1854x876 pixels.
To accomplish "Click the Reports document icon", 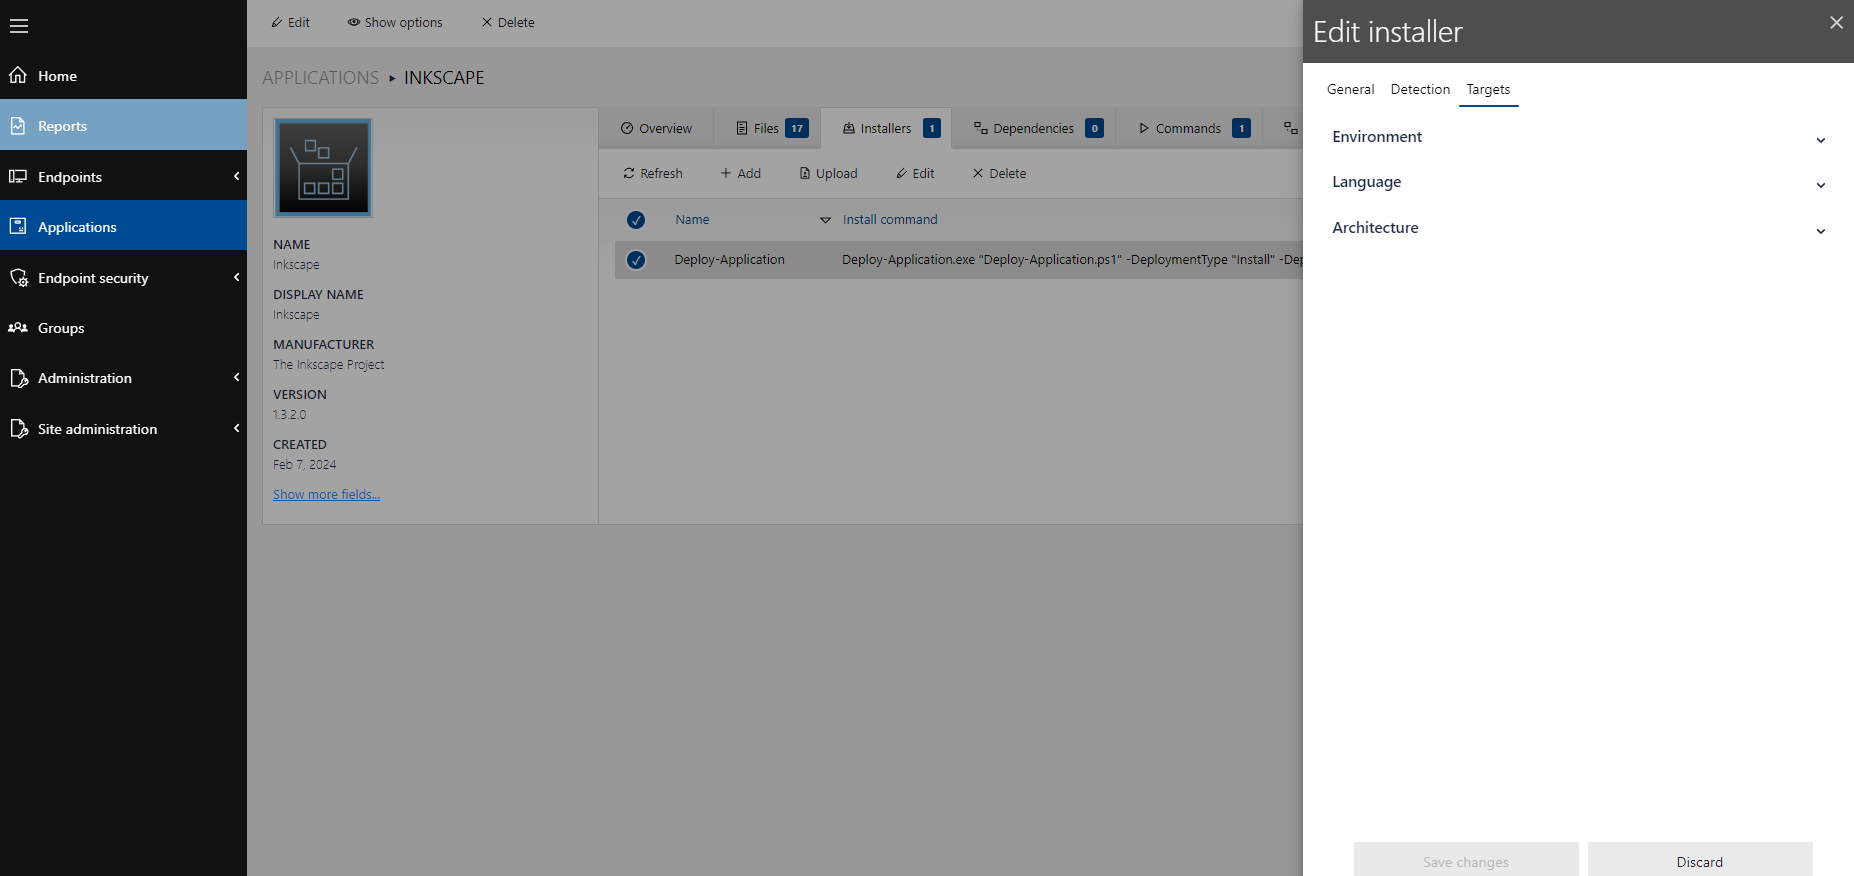I will tap(18, 126).
